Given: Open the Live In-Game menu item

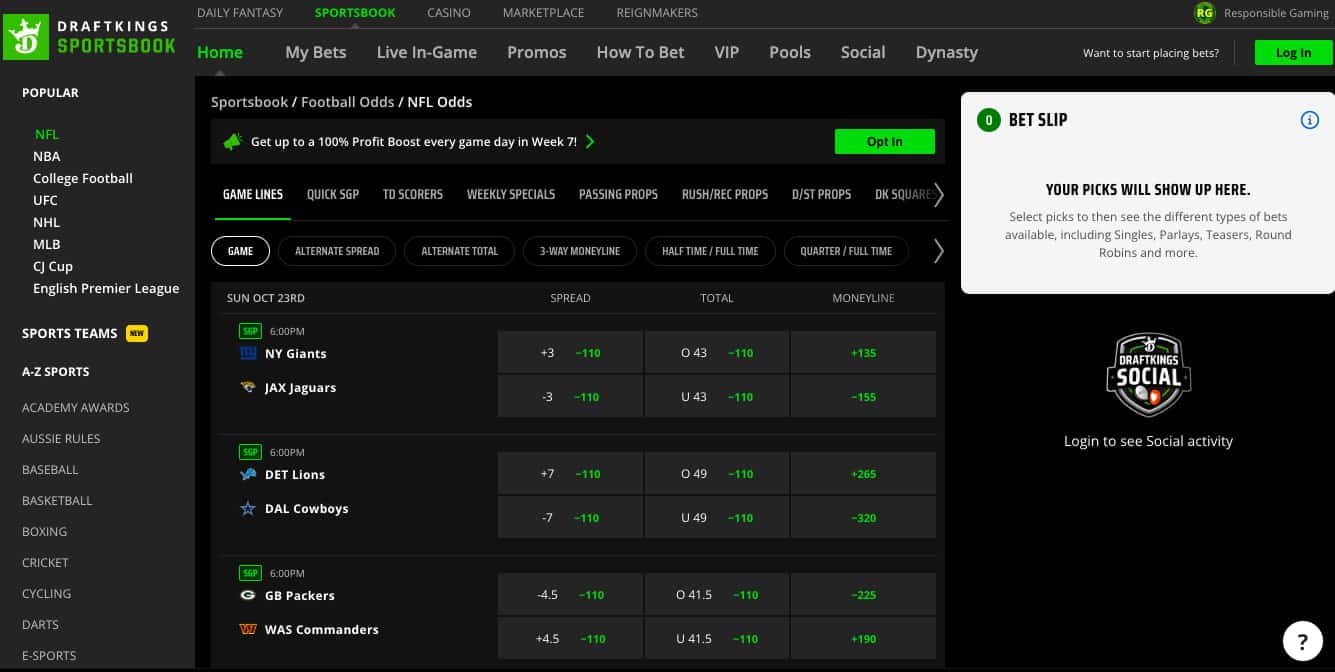Looking at the screenshot, I should point(426,52).
